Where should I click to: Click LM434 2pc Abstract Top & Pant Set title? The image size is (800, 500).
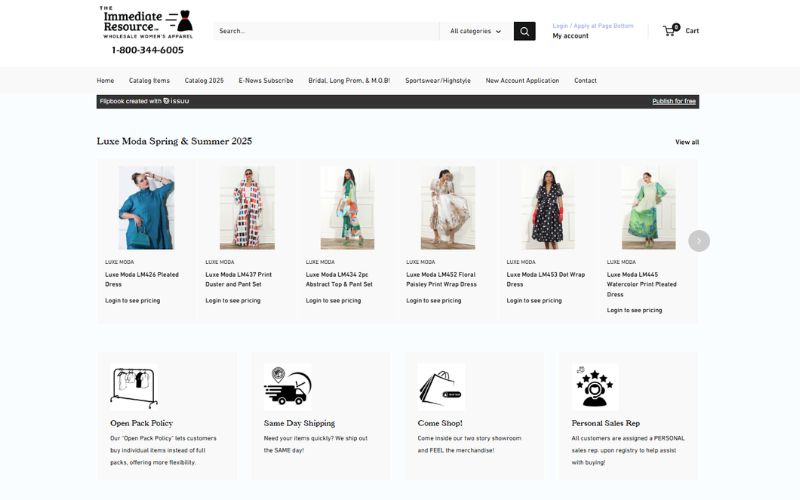click(339, 280)
